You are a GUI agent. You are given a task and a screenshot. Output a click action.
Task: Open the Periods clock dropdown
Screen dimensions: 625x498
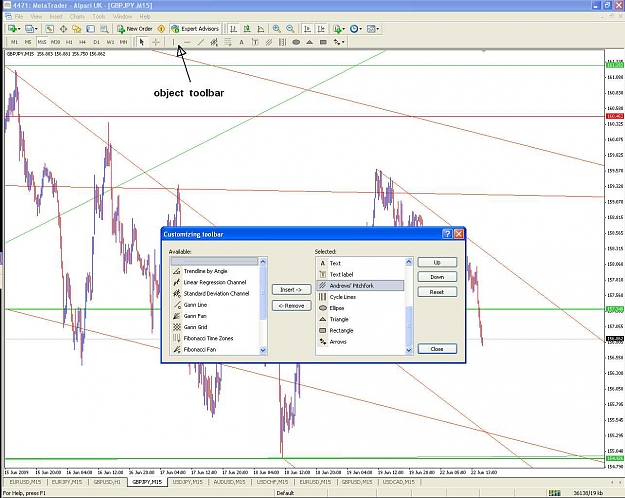pos(360,29)
